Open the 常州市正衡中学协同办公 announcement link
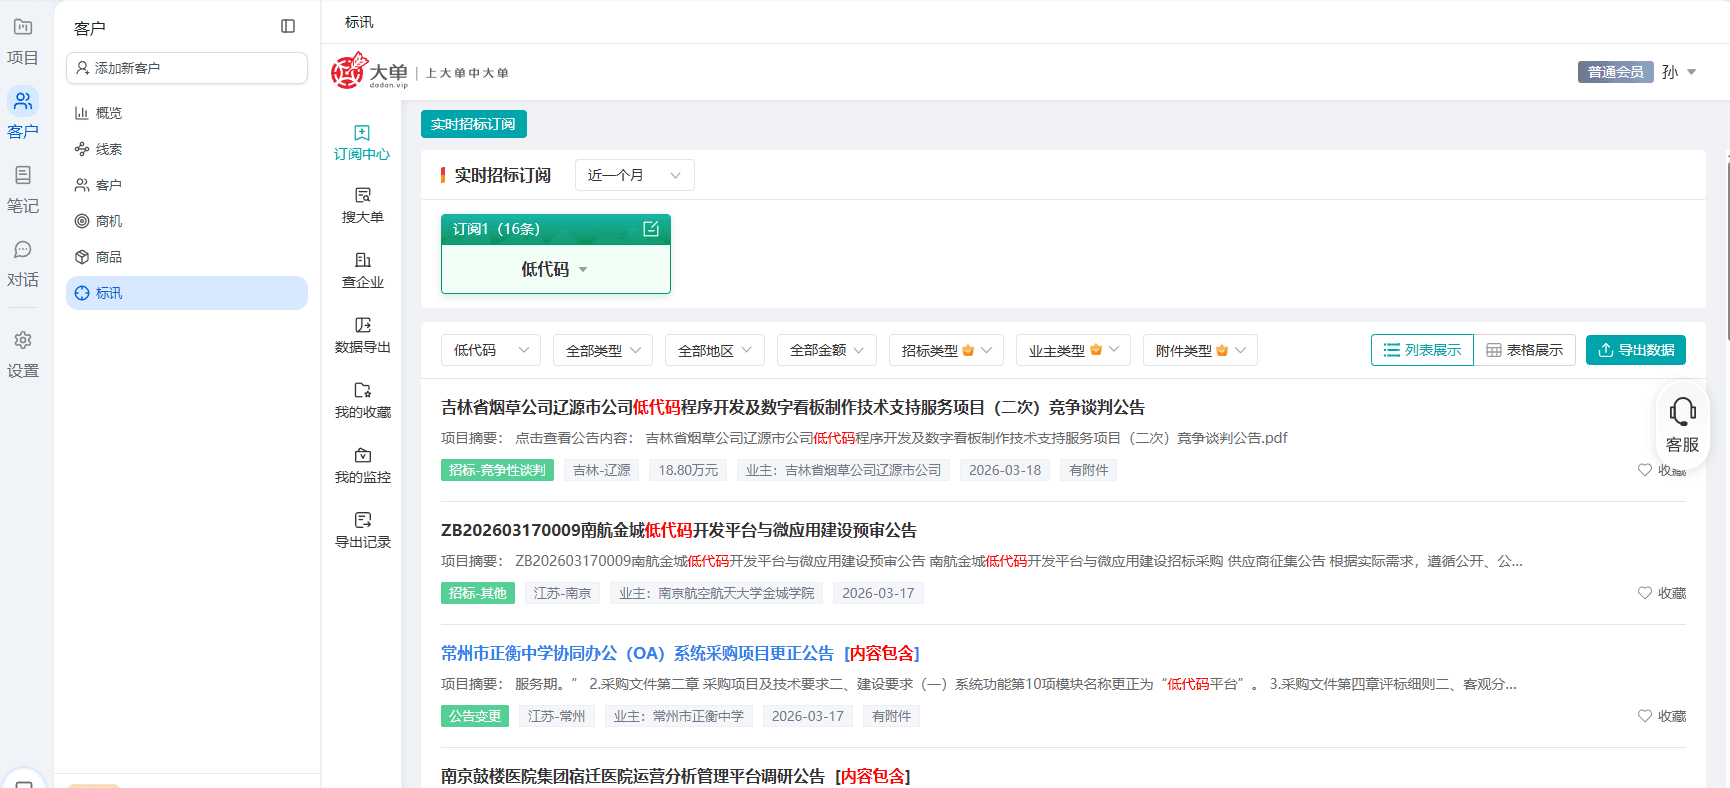Screen dimensions: 1730x788 tap(637, 653)
